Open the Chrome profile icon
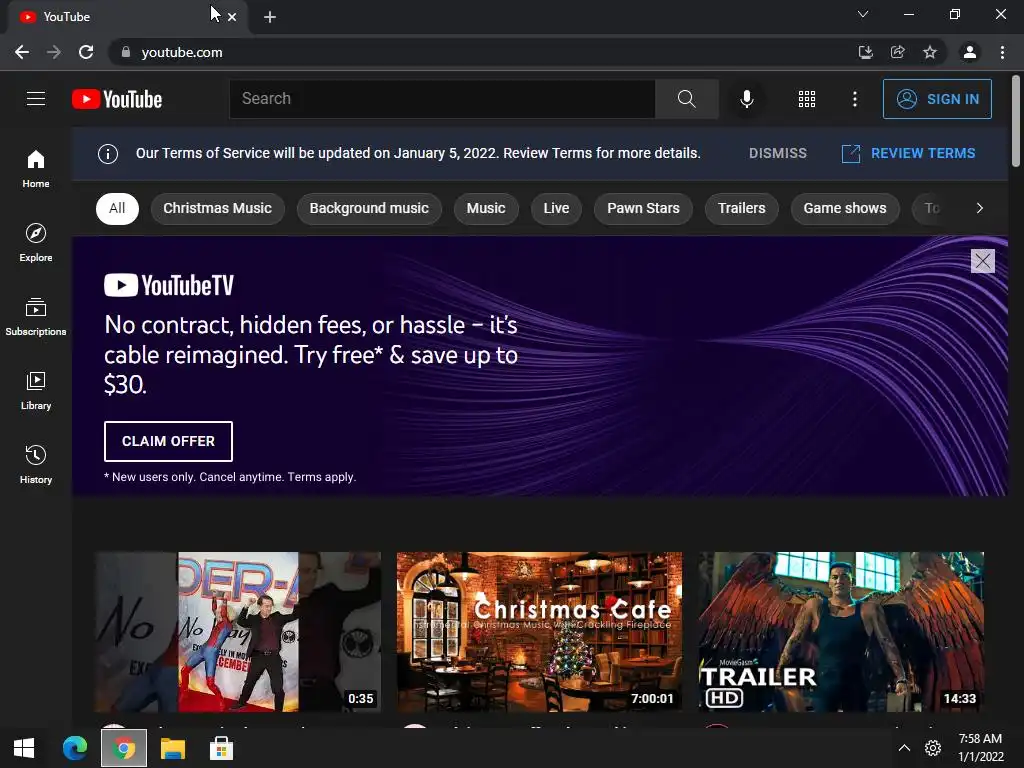 [x=970, y=52]
